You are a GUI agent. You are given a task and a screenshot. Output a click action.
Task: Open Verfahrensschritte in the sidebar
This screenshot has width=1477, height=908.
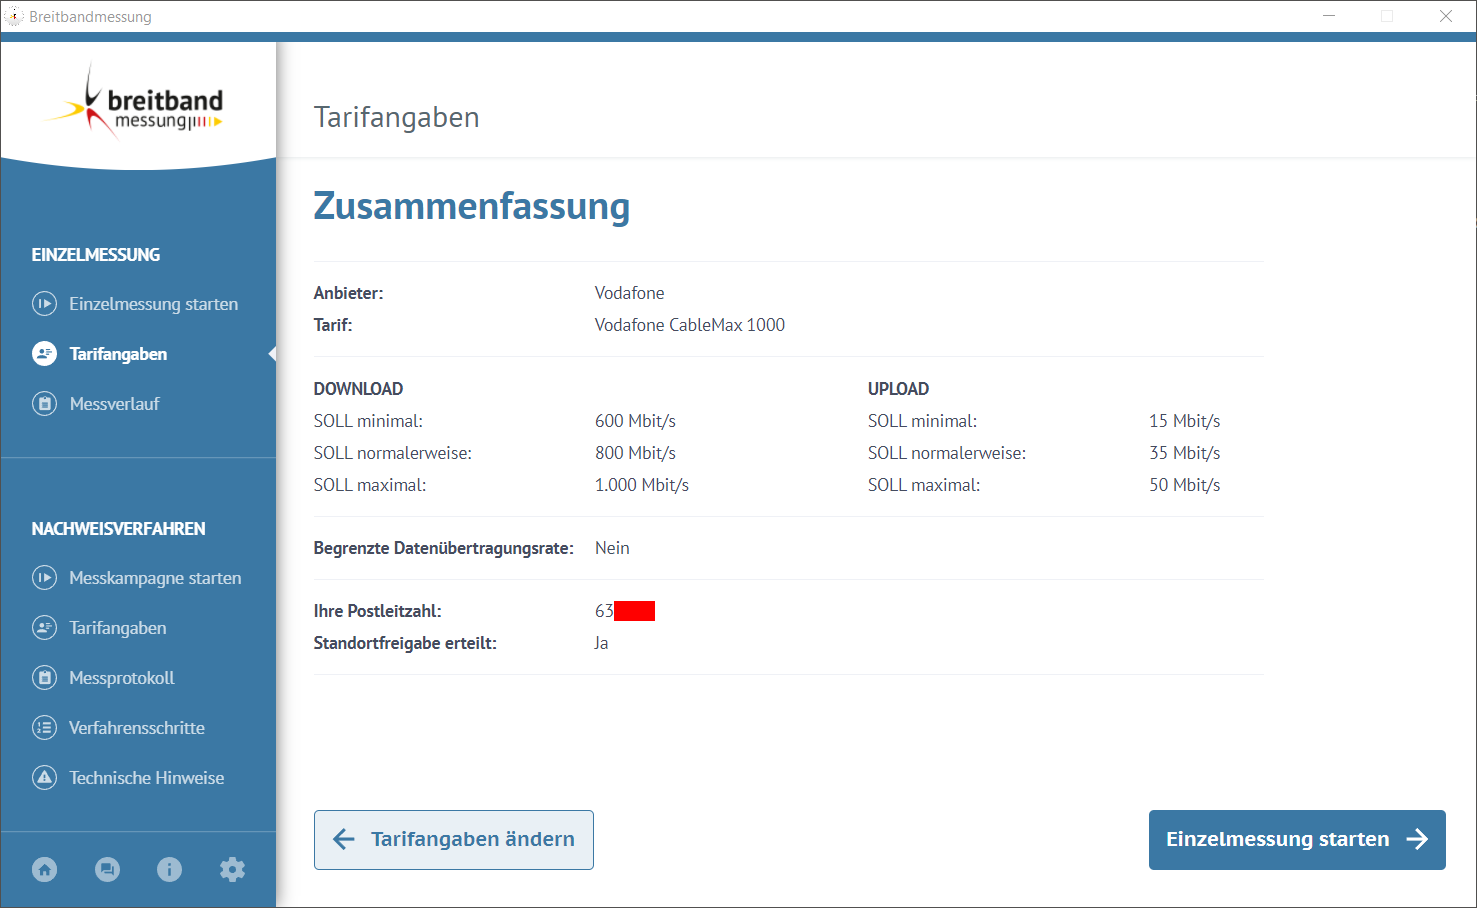136,727
